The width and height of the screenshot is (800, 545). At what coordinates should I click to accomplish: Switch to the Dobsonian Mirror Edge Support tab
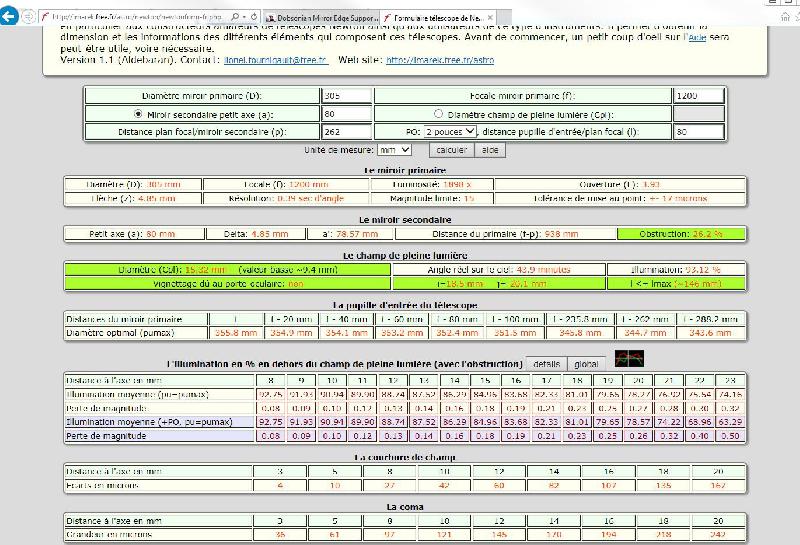pos(322,17)
